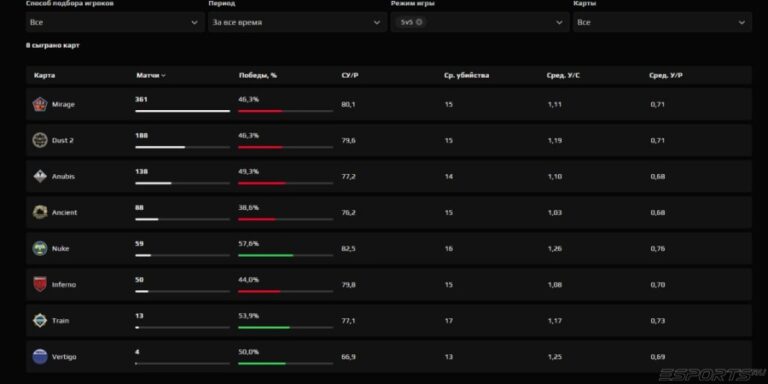Click the Ancient map icon
This screenshot has height=384, width=768.
(x=40, y=213)
